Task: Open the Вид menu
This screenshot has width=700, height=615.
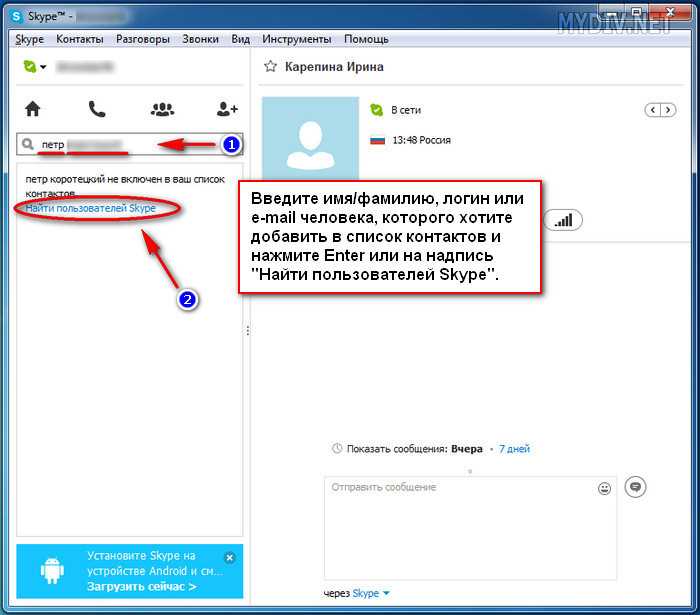Action: point(241,39)
